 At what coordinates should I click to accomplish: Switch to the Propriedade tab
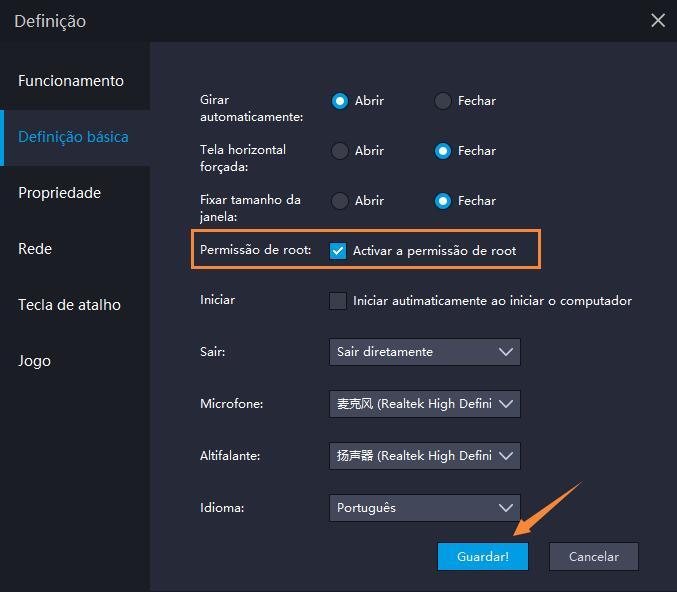[75, 193]
